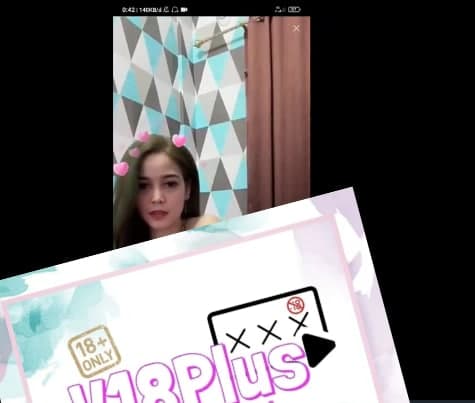Click the 140KB/s network speed indicator
Screen dimensions: 475x403
tap(150, 10)
